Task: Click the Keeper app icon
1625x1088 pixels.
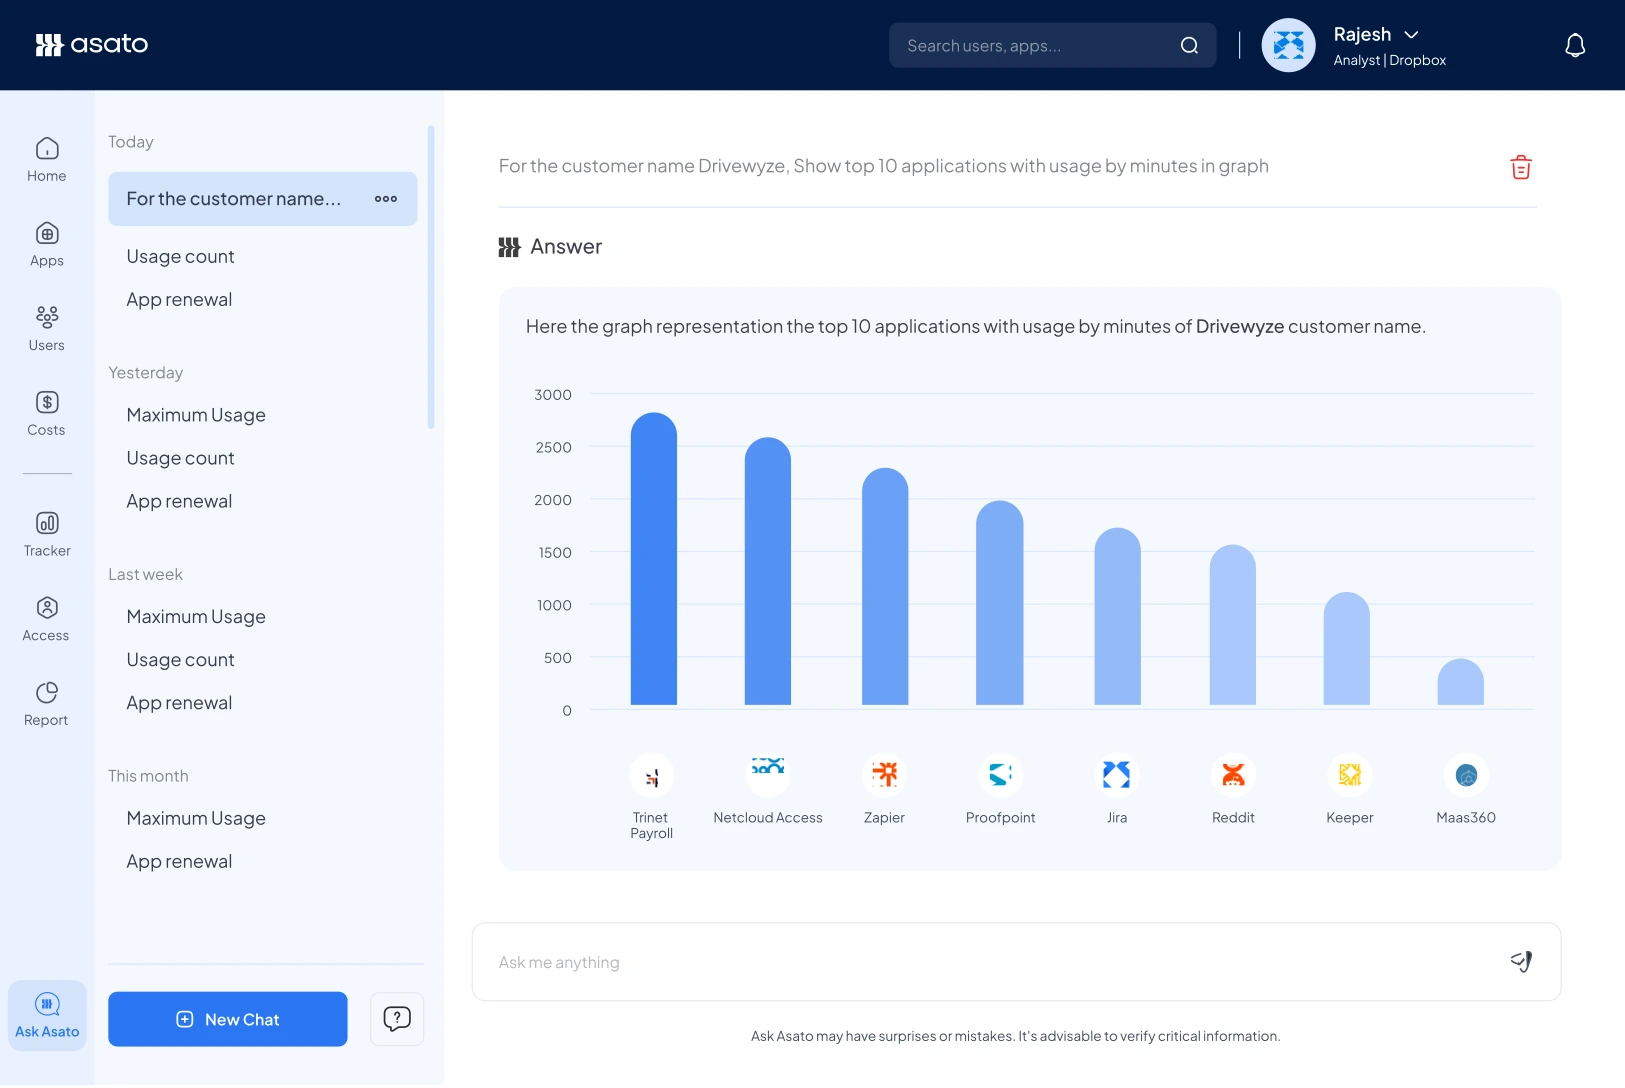Action: (1349, 775)
